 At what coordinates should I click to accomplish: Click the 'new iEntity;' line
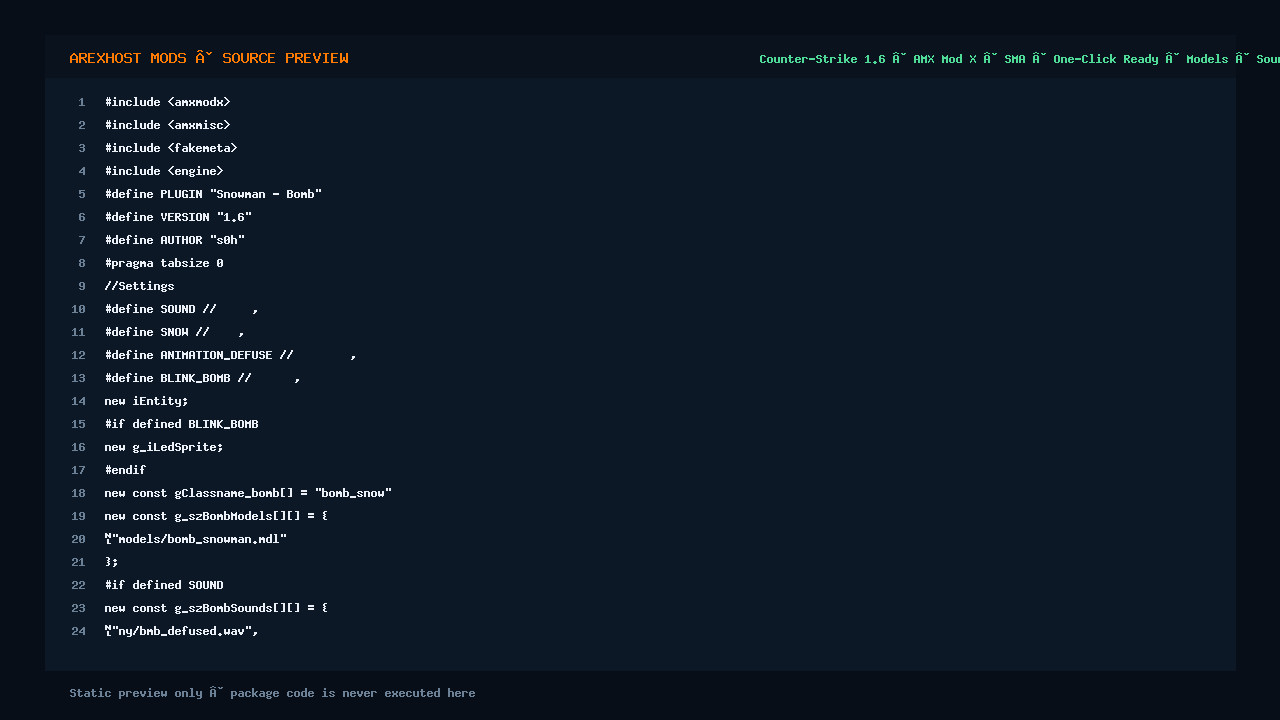tap(146, 401)
